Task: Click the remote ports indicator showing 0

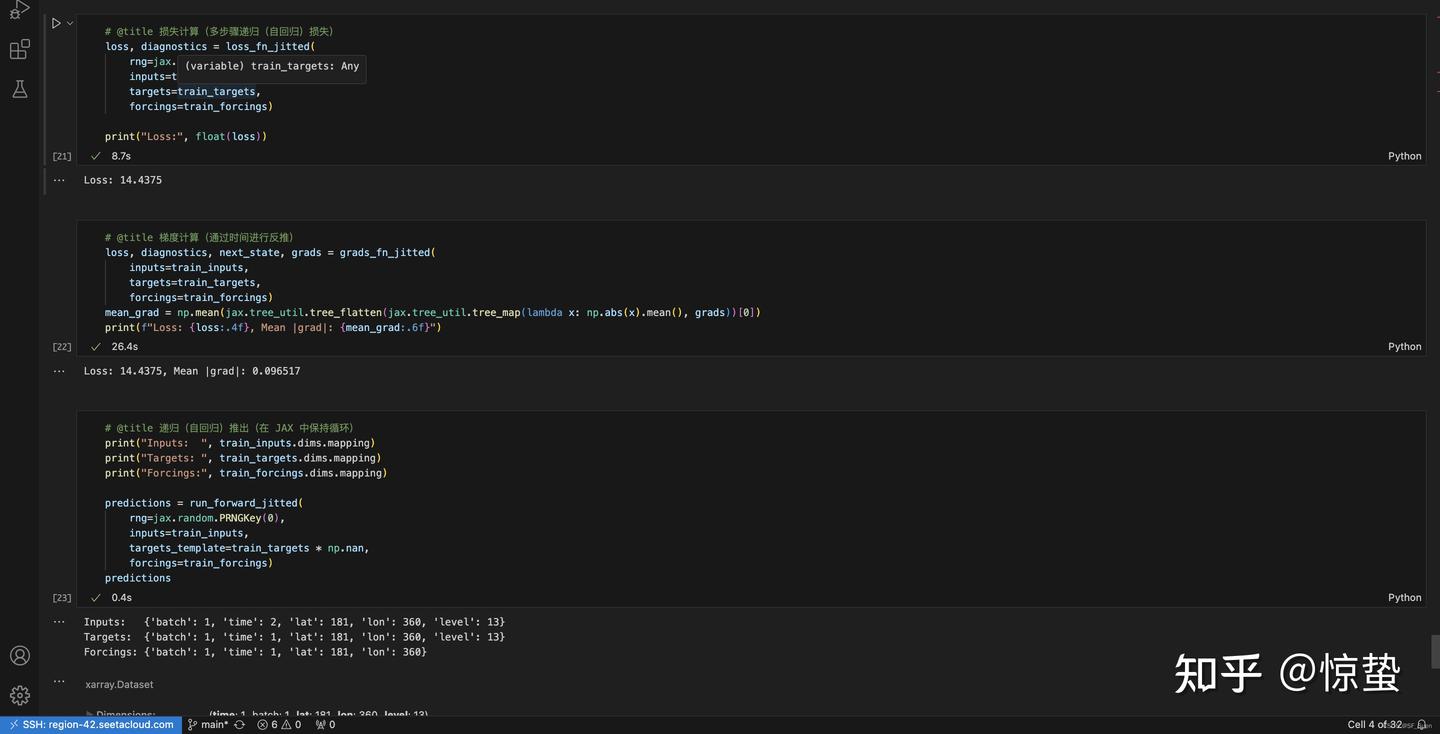Action: tap(328, 723)
